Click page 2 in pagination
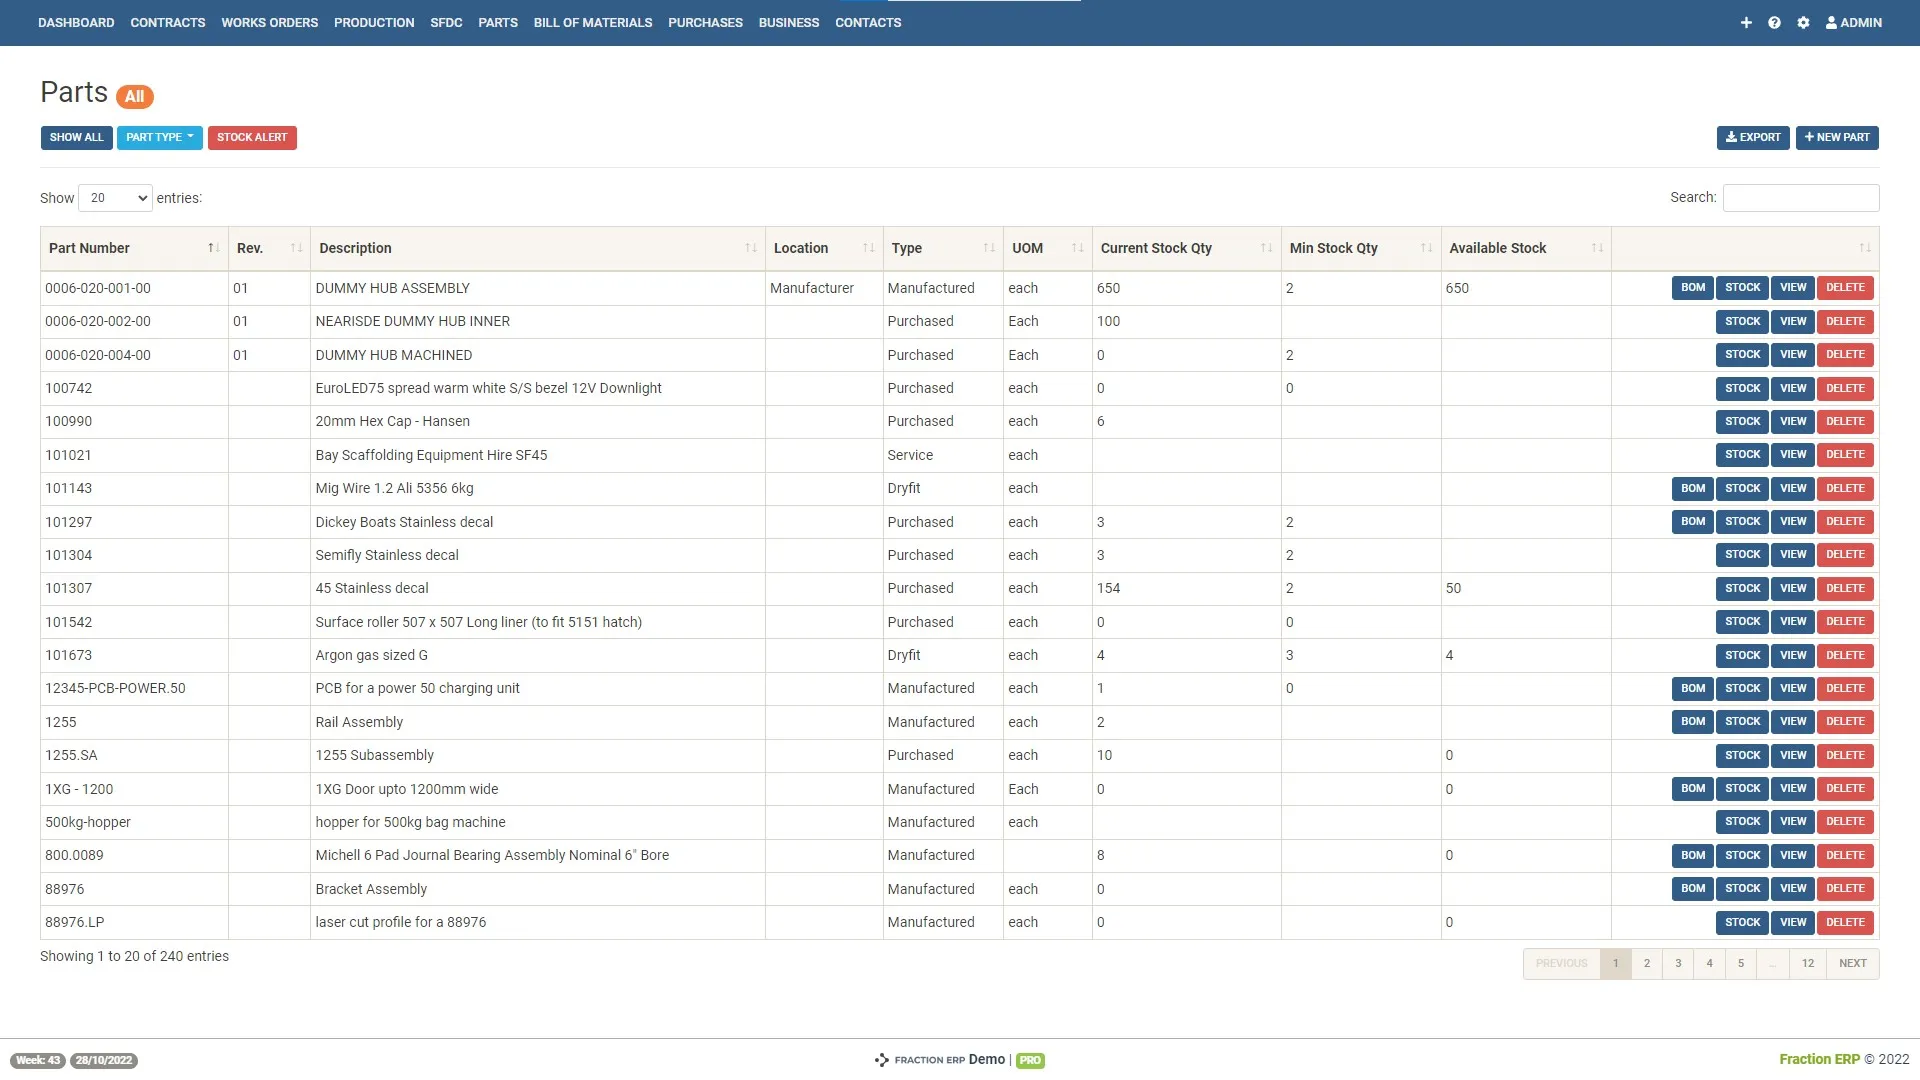1920x1080 pixels. tap(1647, 963)
